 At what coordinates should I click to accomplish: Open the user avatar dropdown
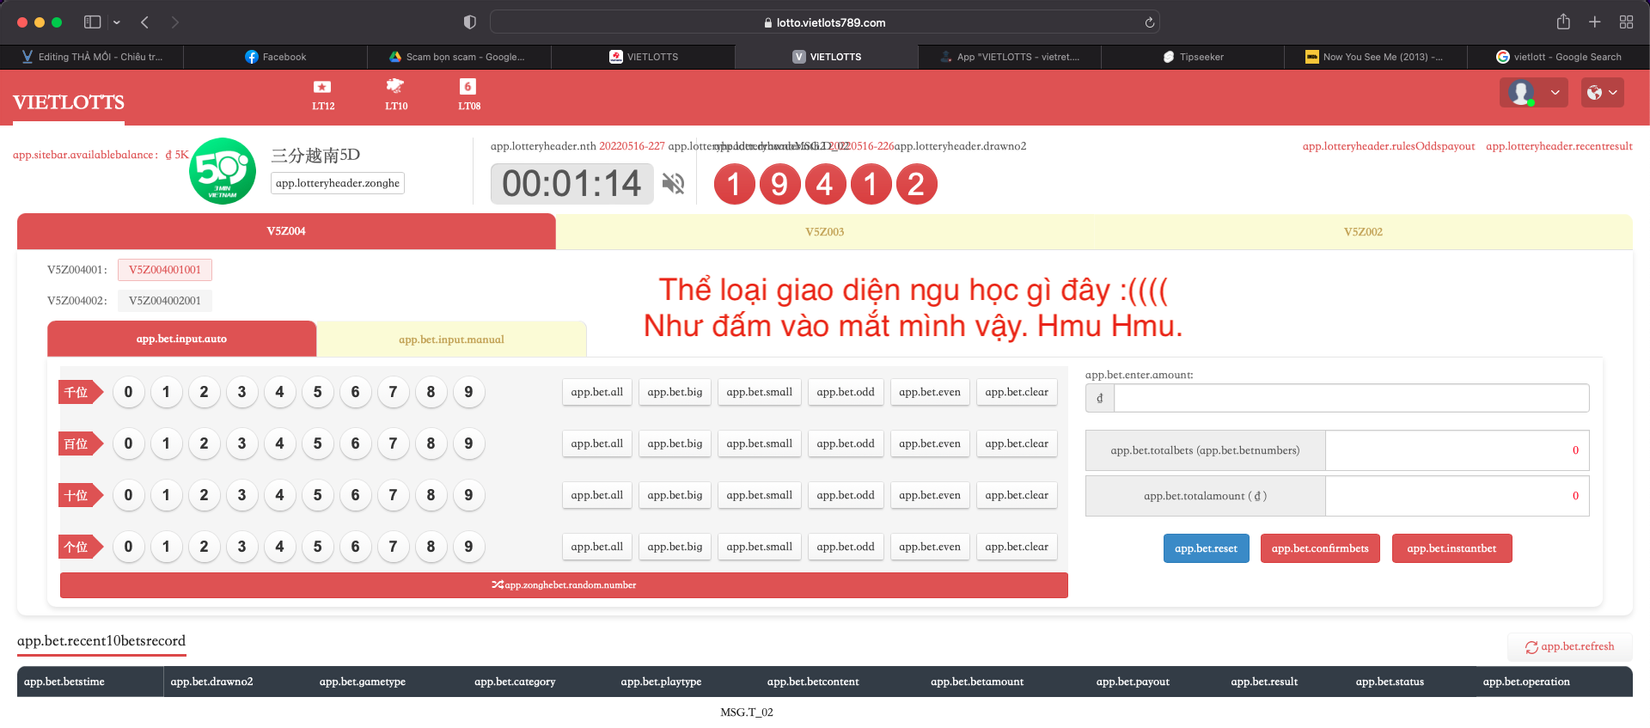click(1533, 93)
